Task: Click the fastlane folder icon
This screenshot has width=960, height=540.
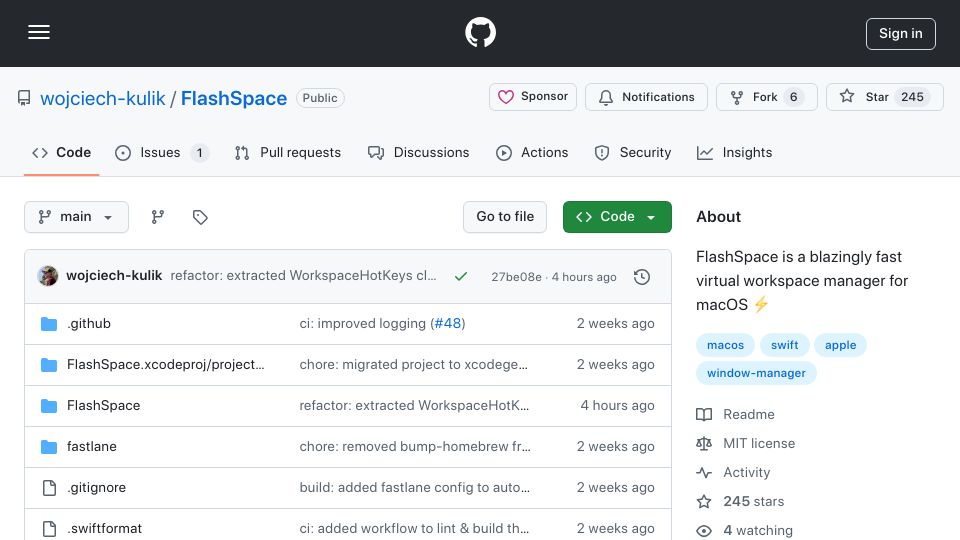Action: [x=49, y=447]
